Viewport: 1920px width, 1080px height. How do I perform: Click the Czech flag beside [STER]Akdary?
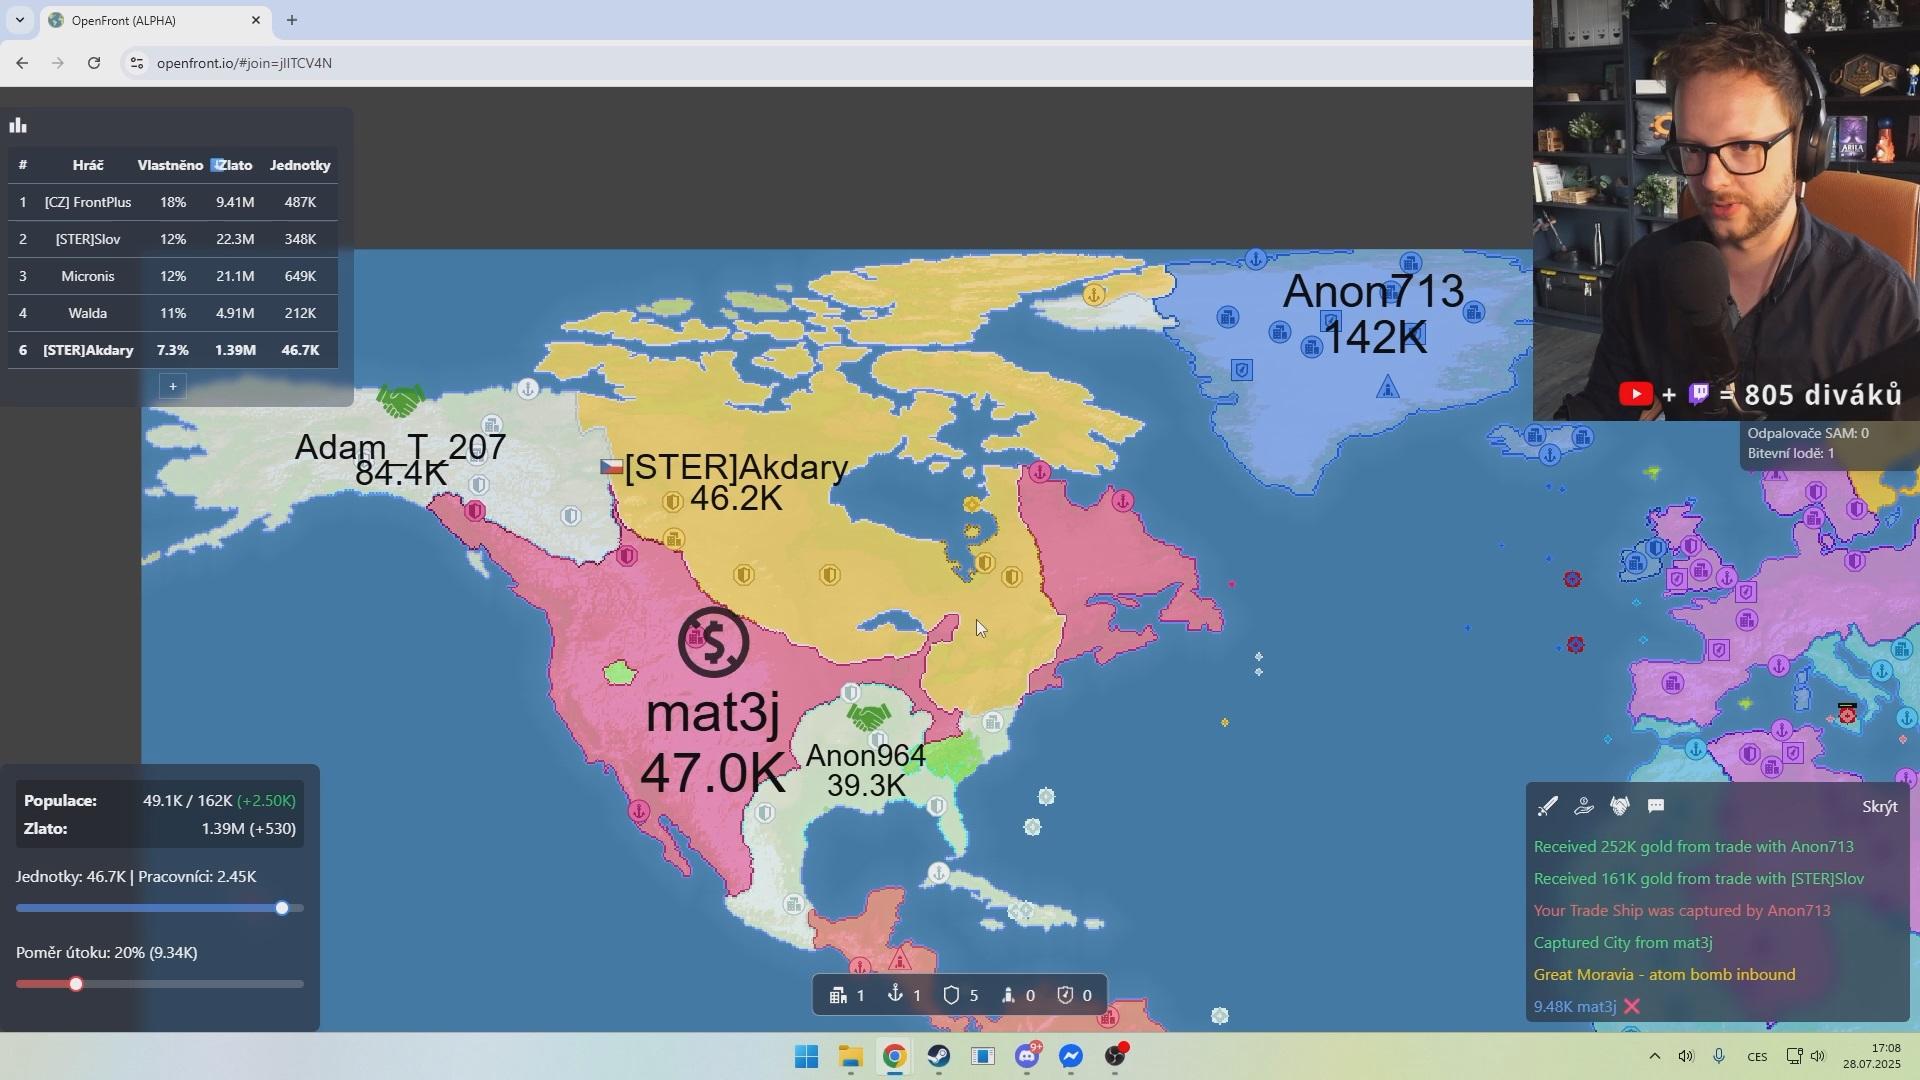pos(611,467)
